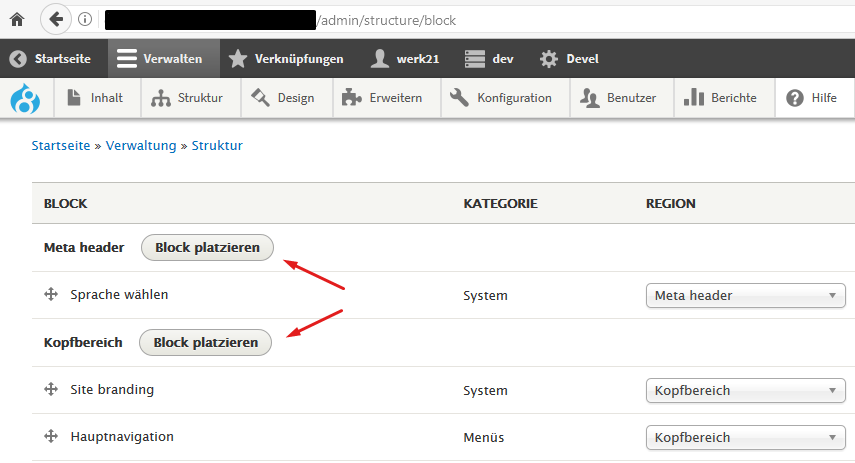Screen dimensions: 855x463
Task: Toggle the Verwalten admin menu
Action: tap(159, 59)
